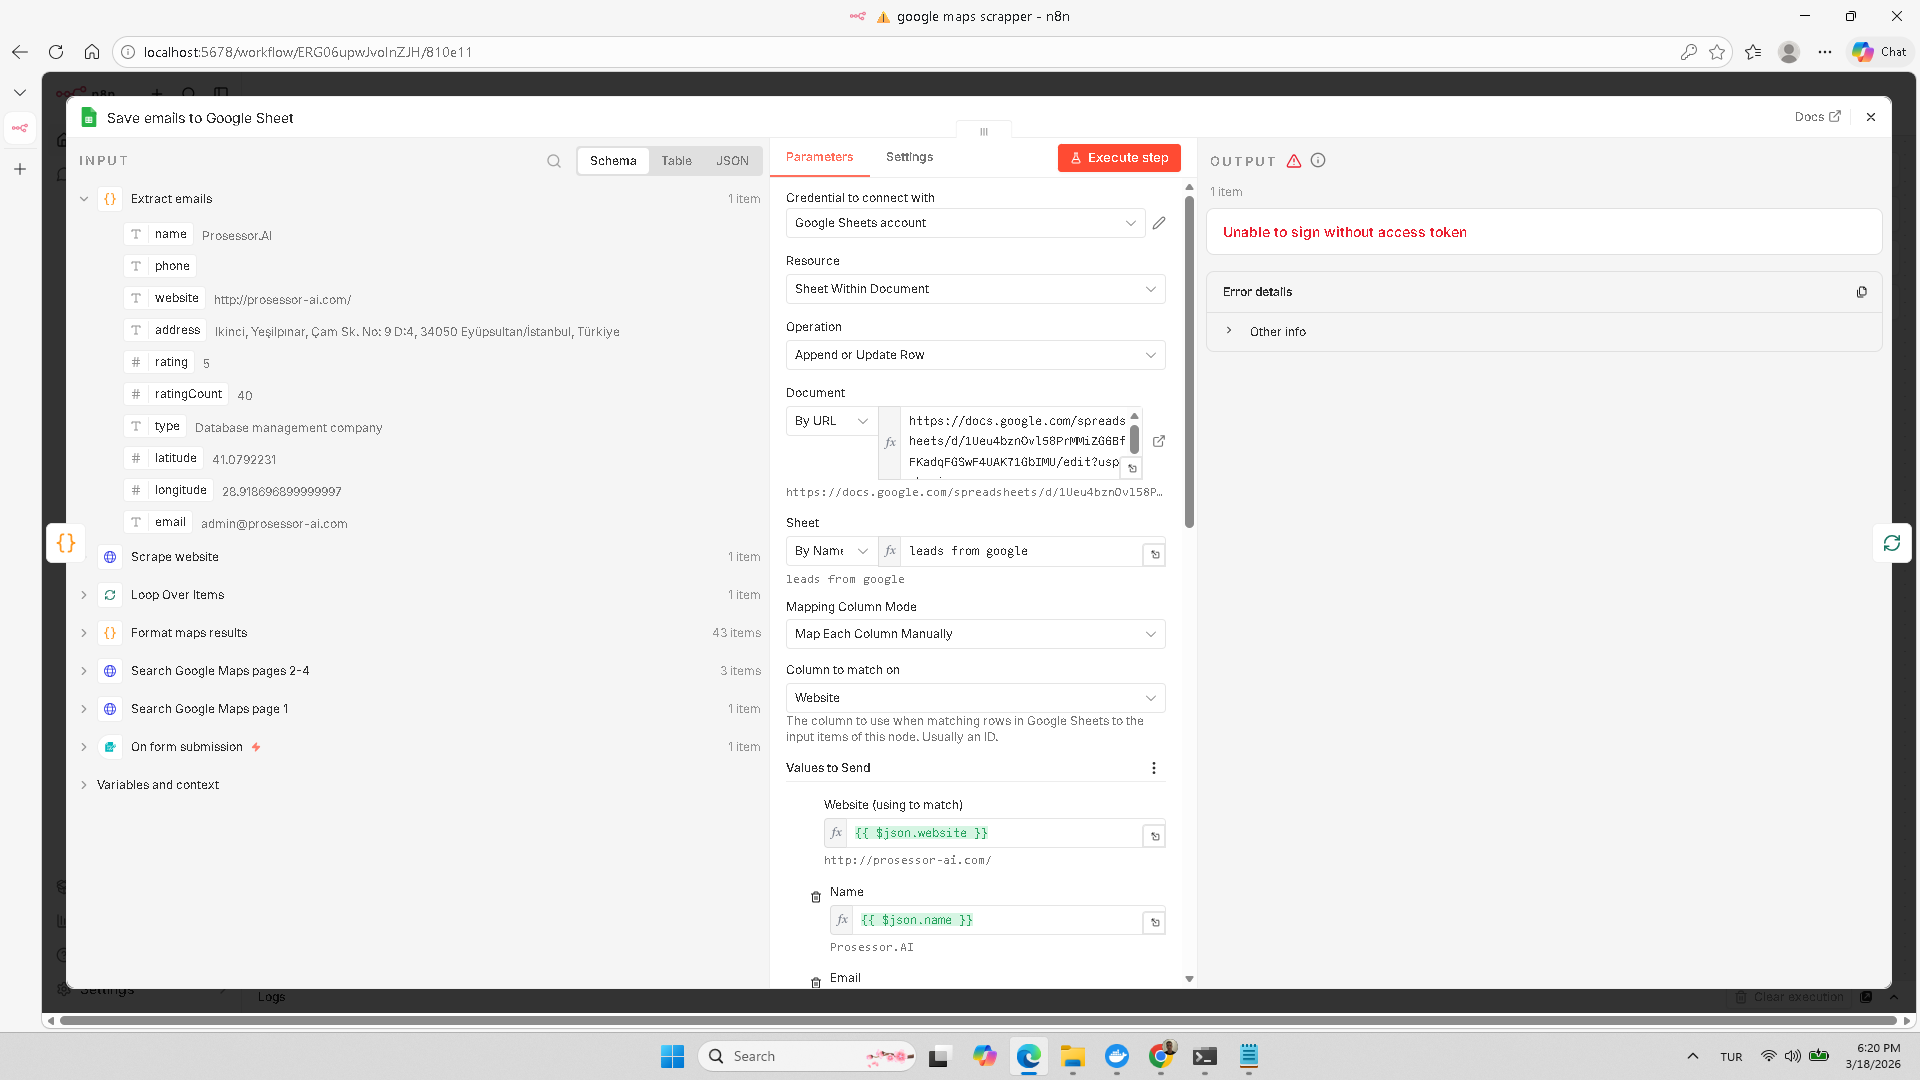Click the search icon in the INPUT panel
This screenshot has height=1080, width=1920.
(554, 161)
